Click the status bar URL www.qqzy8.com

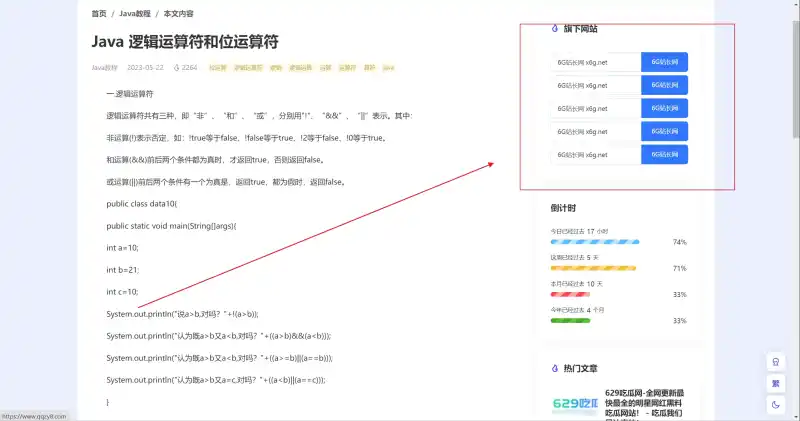[34, 416]
